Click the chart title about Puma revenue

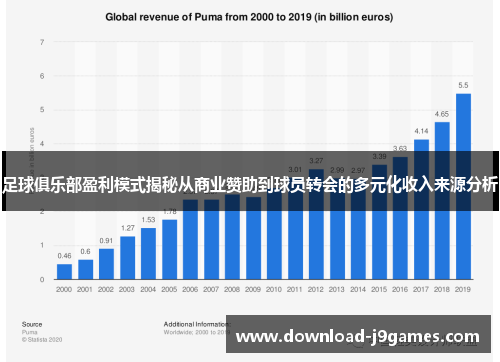pyautogui.click(x=249, y=17)
